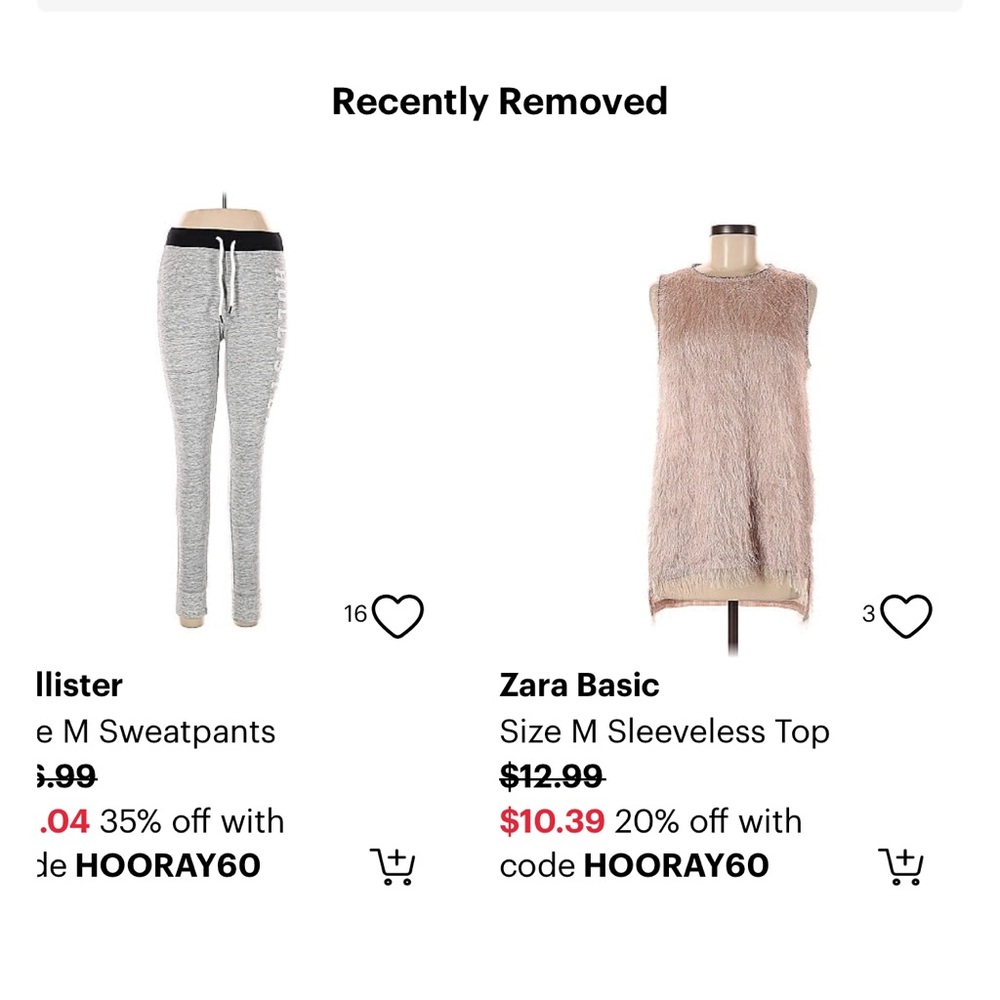Click the Recently Removed heading
Image resolution: width=1000 pixels, height=1000 pixels.
coord(499,102)
